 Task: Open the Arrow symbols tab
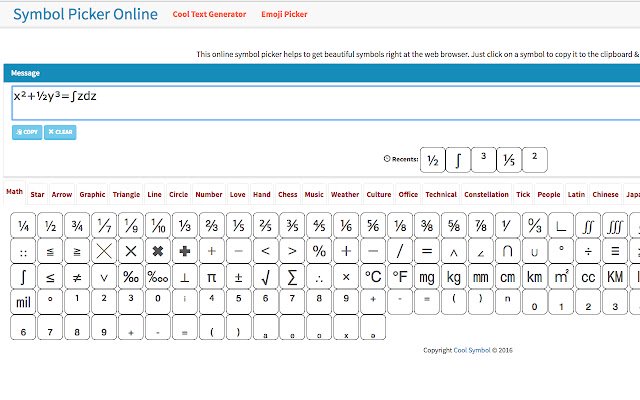[x=62, y=194]
